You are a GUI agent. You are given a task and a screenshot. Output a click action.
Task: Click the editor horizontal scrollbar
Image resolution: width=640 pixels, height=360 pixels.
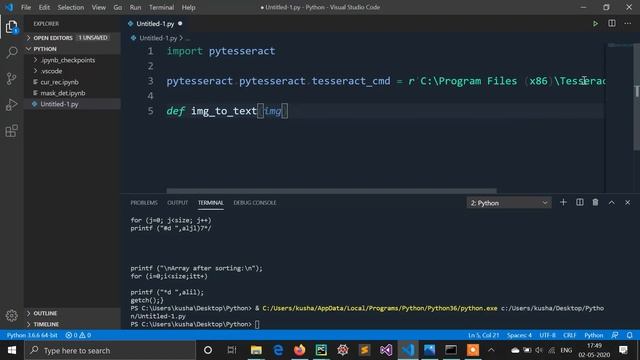(331, 191)
